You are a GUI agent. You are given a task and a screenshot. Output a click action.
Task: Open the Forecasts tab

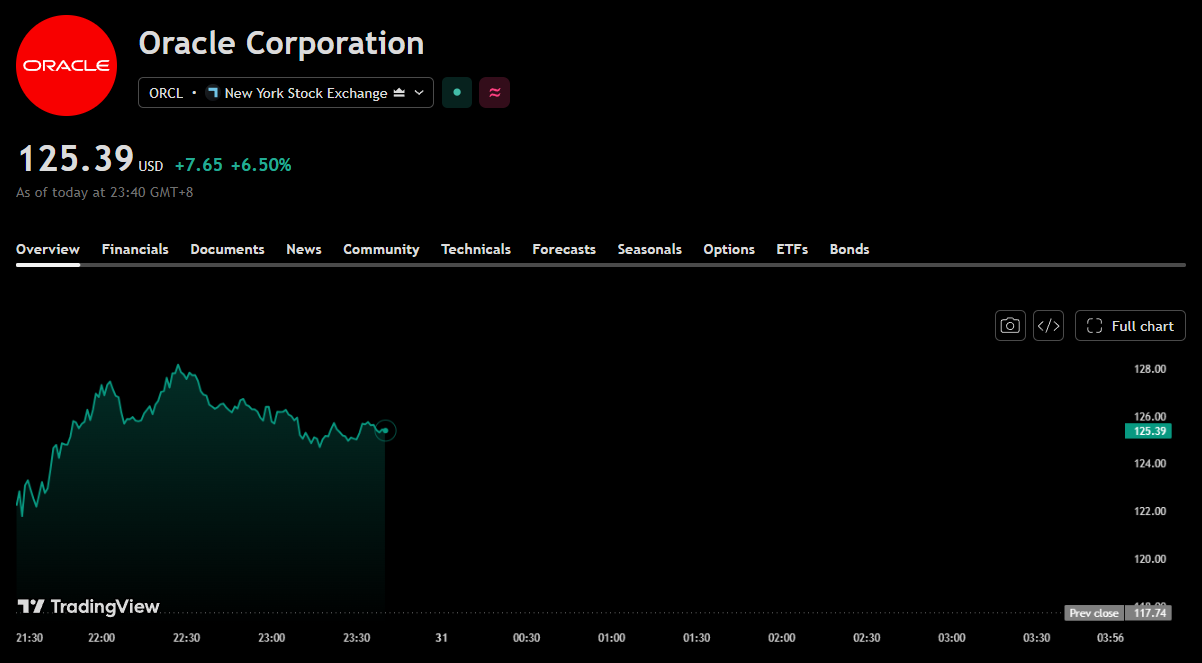point(564,249)
